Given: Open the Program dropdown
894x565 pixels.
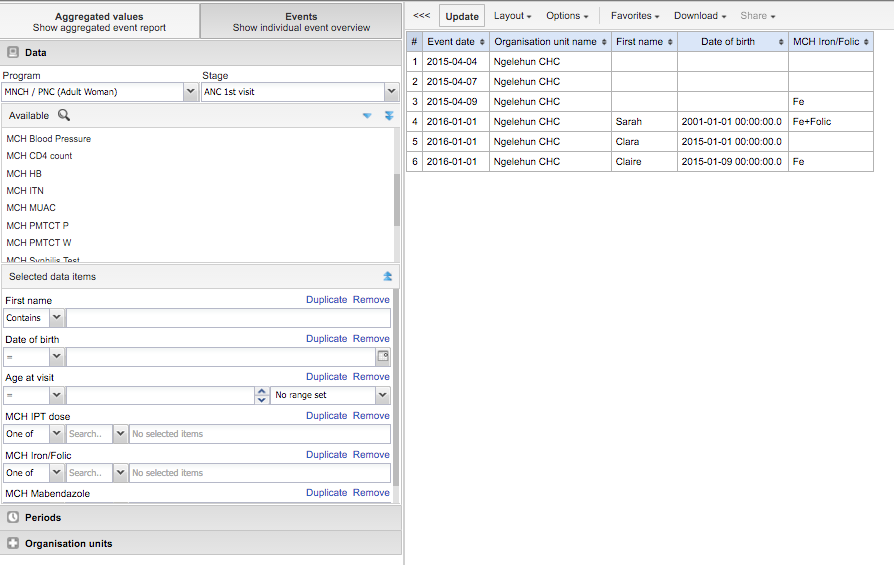Looking at the screenshot, I should tap(191, 92).
